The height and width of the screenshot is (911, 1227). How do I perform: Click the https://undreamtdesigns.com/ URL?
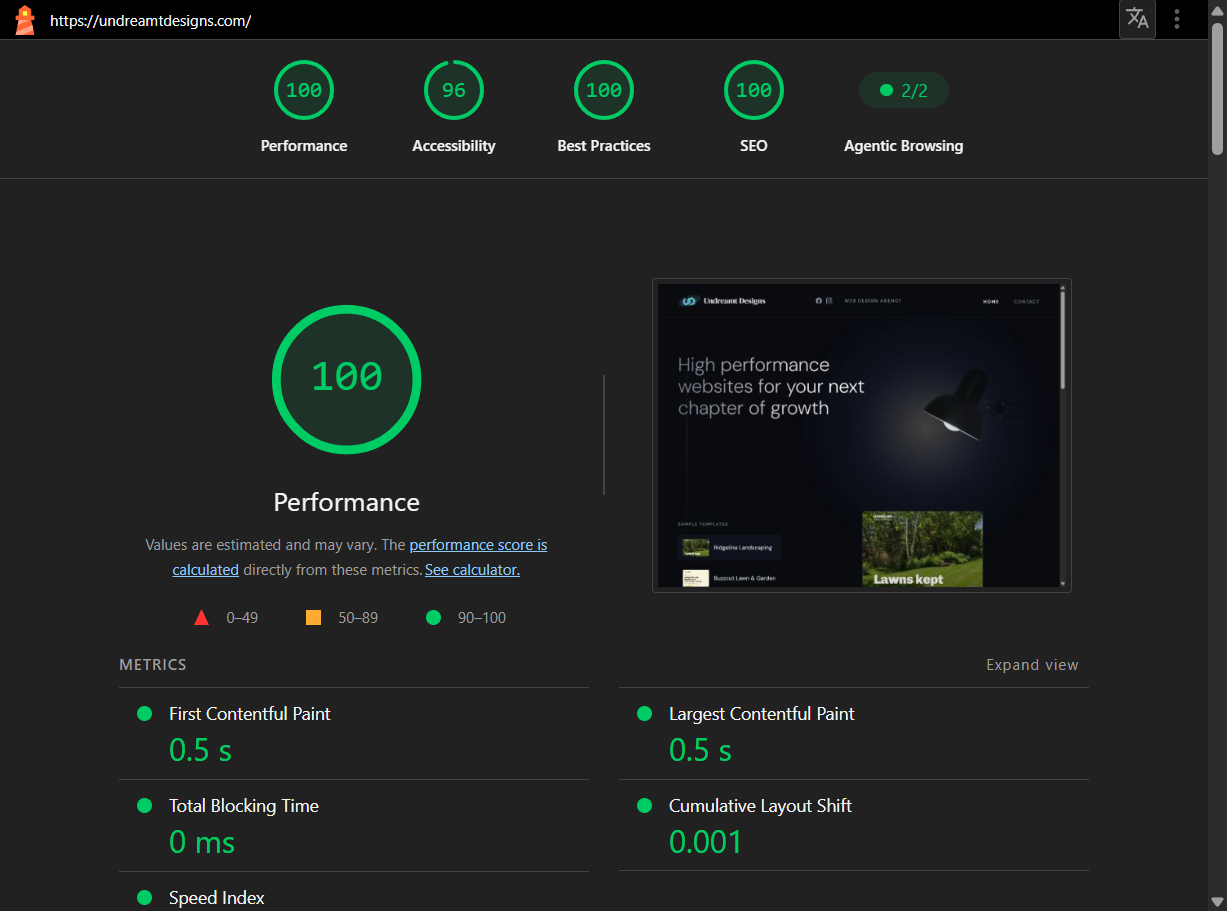tap(150, 20)
